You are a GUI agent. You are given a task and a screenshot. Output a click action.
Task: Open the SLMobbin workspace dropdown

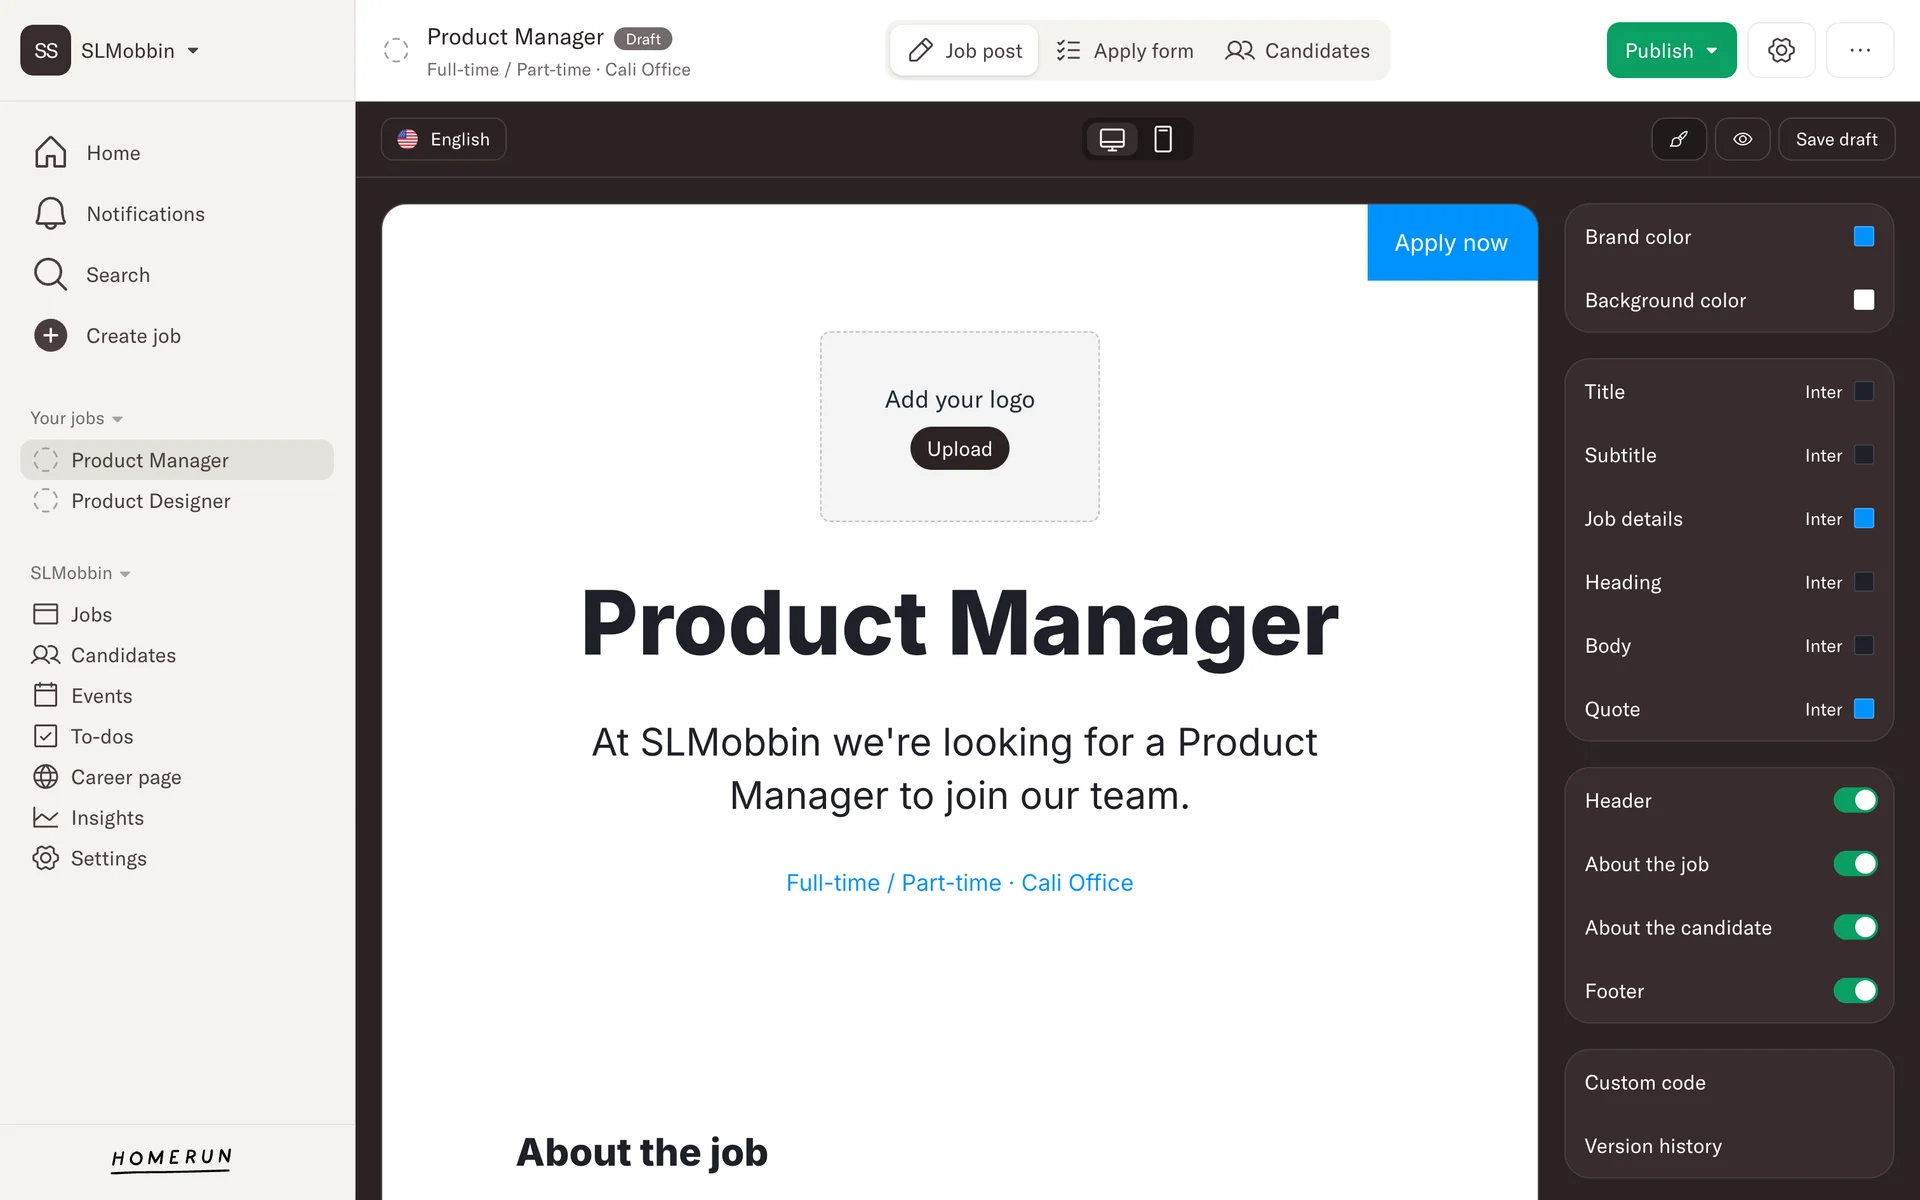(140, 50)
